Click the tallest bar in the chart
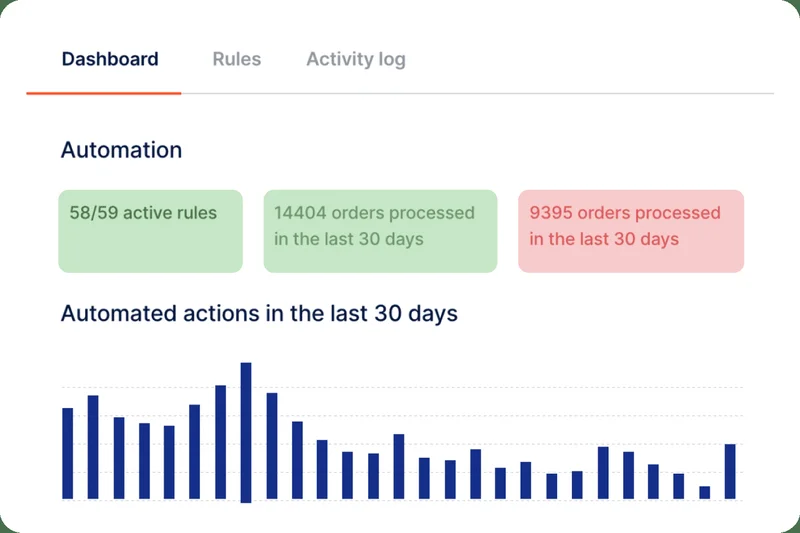 (246, 431)
